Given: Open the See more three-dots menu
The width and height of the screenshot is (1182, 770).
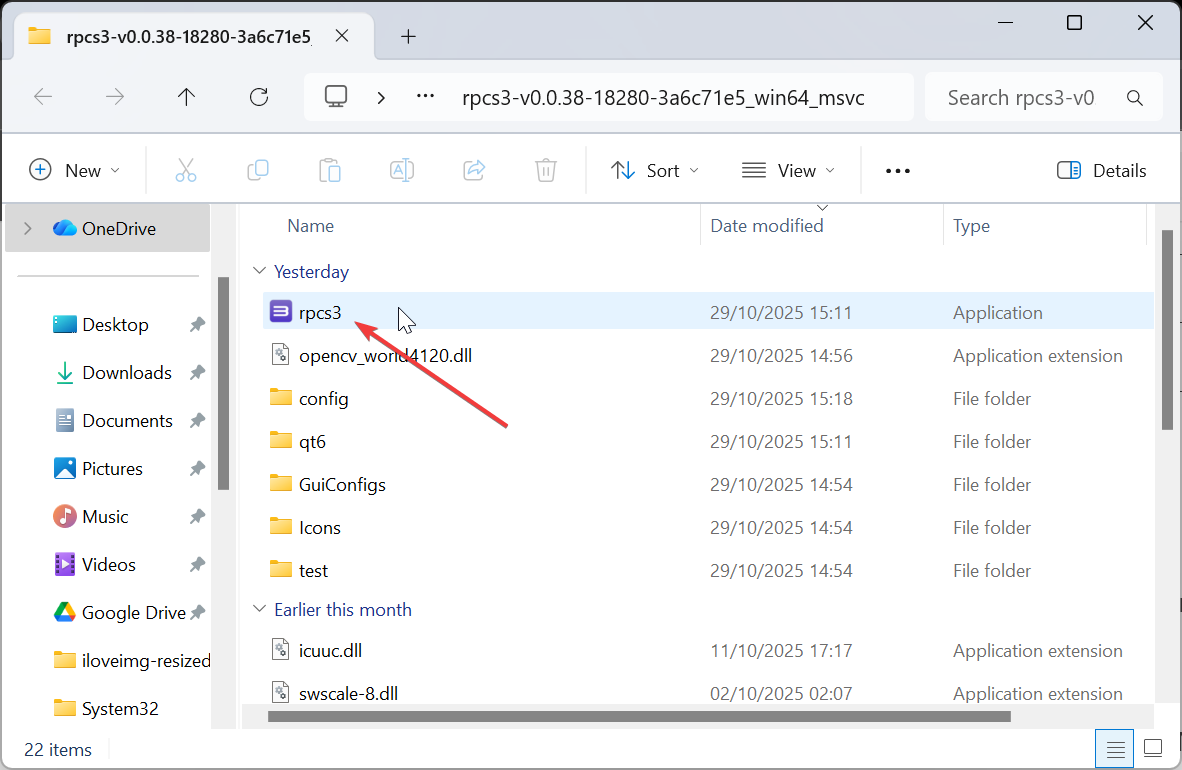Looking at the screenshot, I should [x=897, y=171].
